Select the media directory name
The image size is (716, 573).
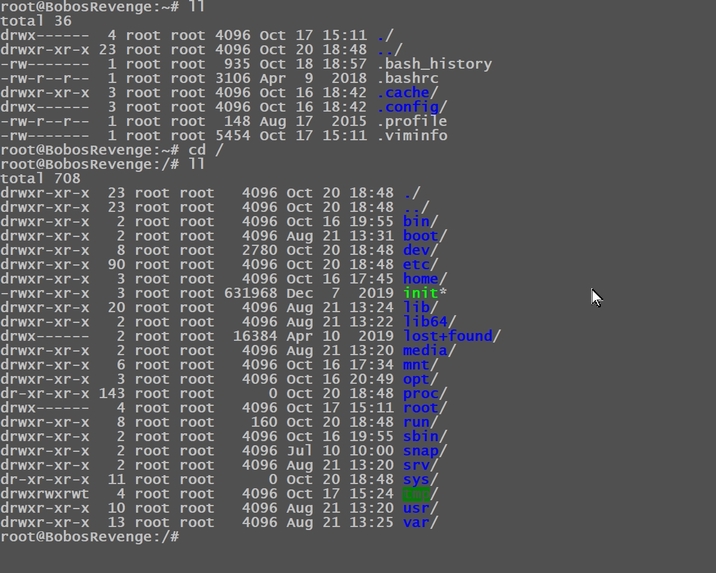click(425, 350)
